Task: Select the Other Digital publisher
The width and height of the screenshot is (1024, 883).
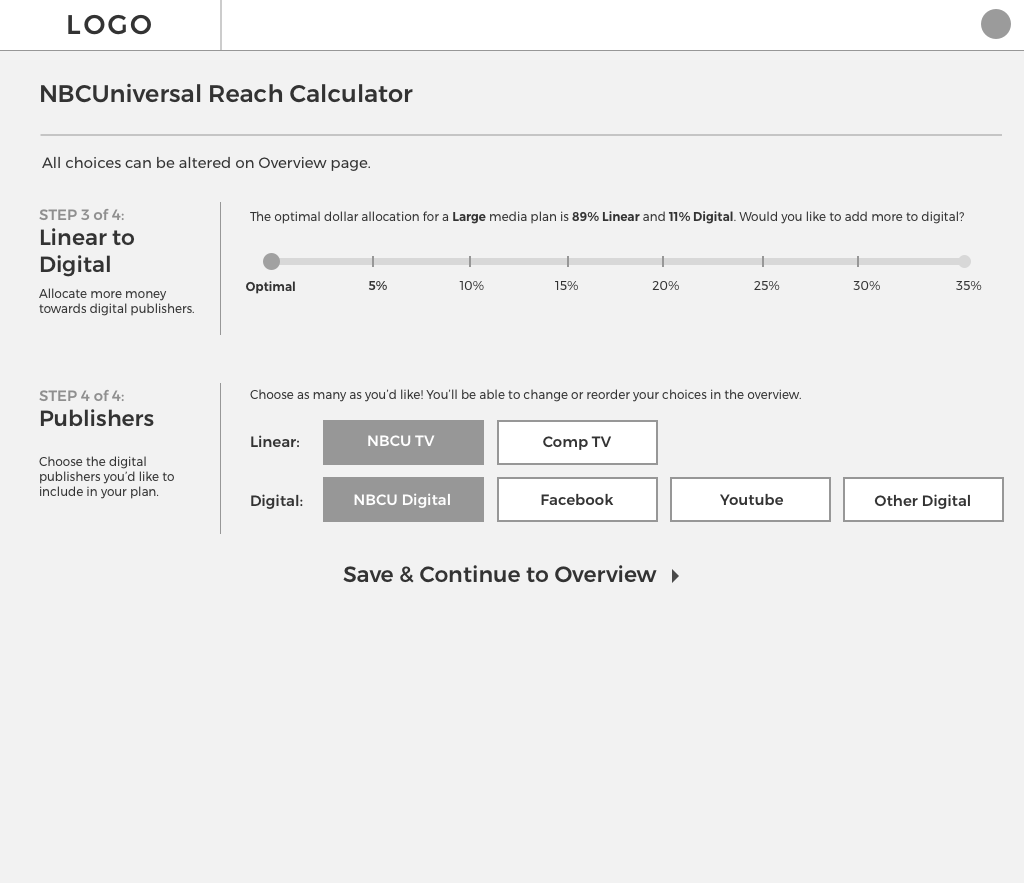Action: coord(923,500)
